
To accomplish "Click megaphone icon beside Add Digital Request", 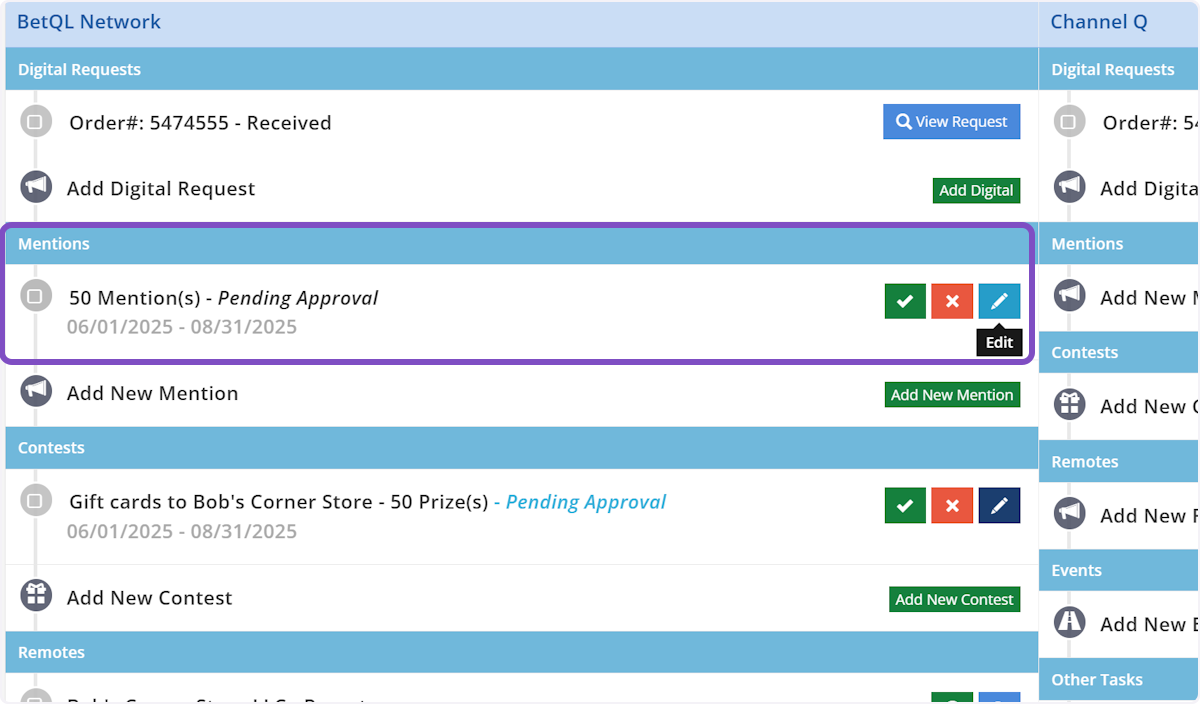I will [36, 187].
